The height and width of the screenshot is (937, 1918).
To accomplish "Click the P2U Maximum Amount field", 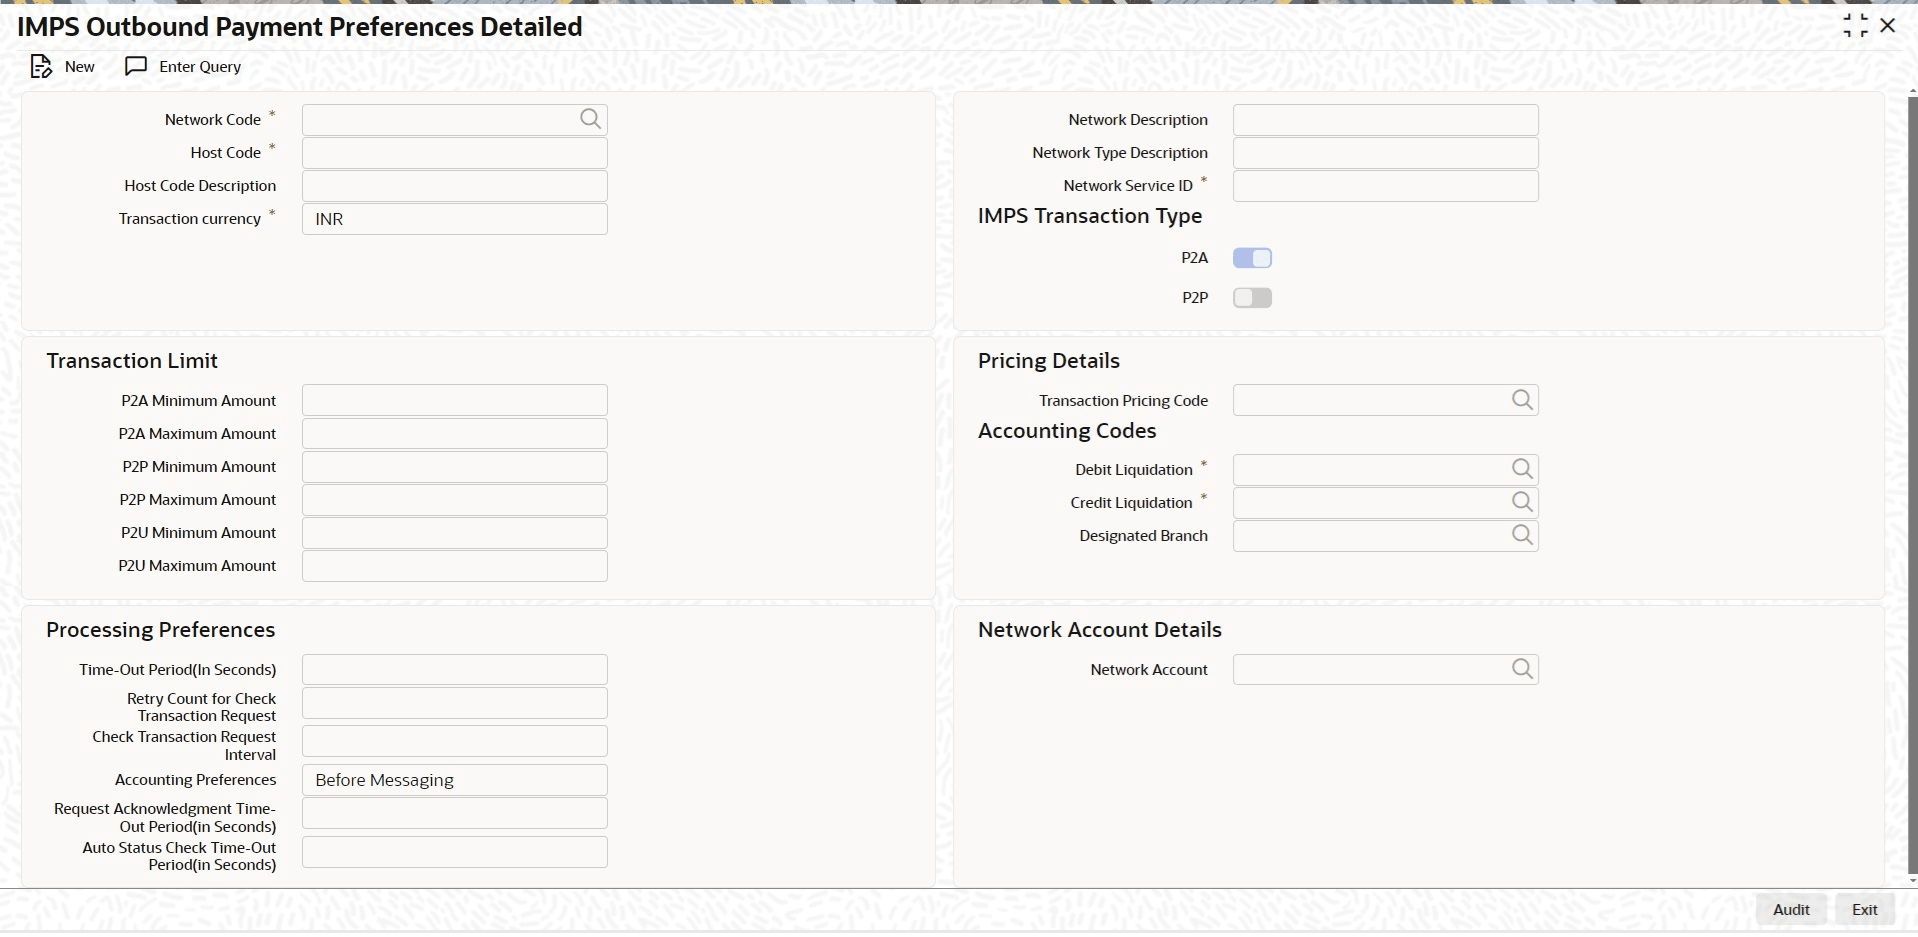I will 455,566.
